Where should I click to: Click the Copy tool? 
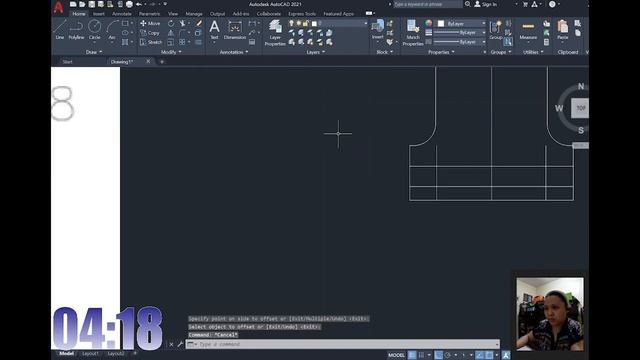pyautogui.click(x=150, y=33)
